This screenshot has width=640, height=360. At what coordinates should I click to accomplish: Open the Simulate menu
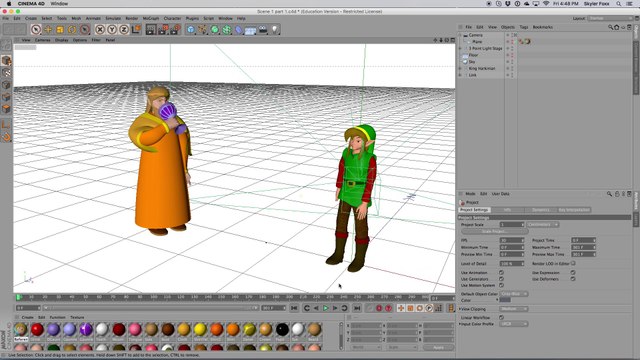click(113, 18)
